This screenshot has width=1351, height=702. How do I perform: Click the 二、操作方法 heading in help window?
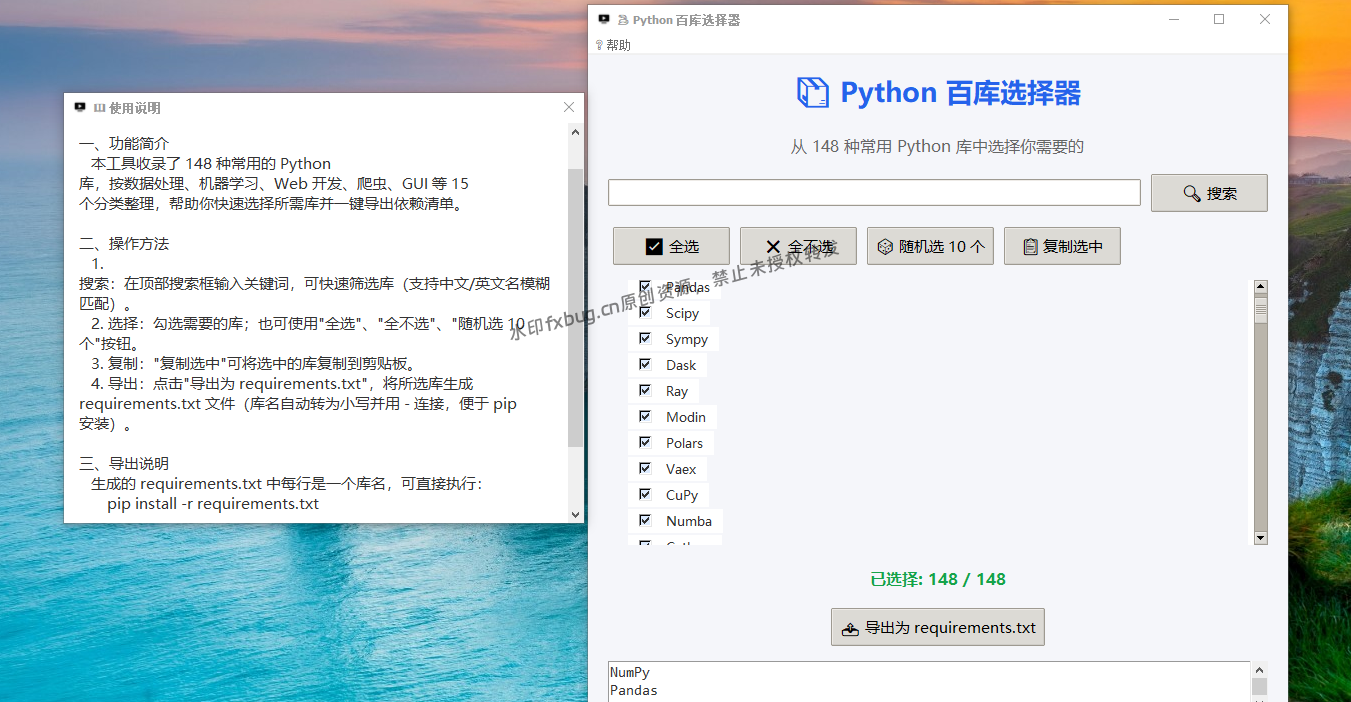[x=124, y=244]
